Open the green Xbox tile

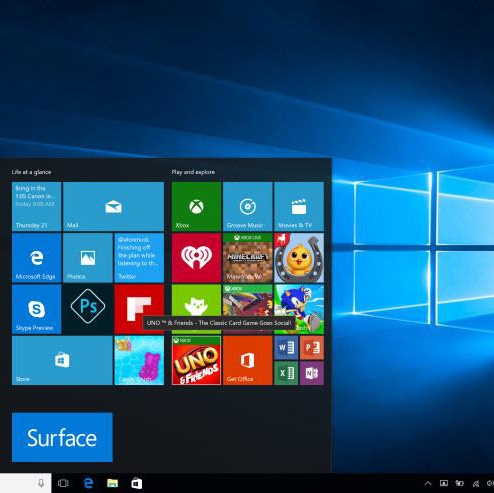(x=196, y=206)
